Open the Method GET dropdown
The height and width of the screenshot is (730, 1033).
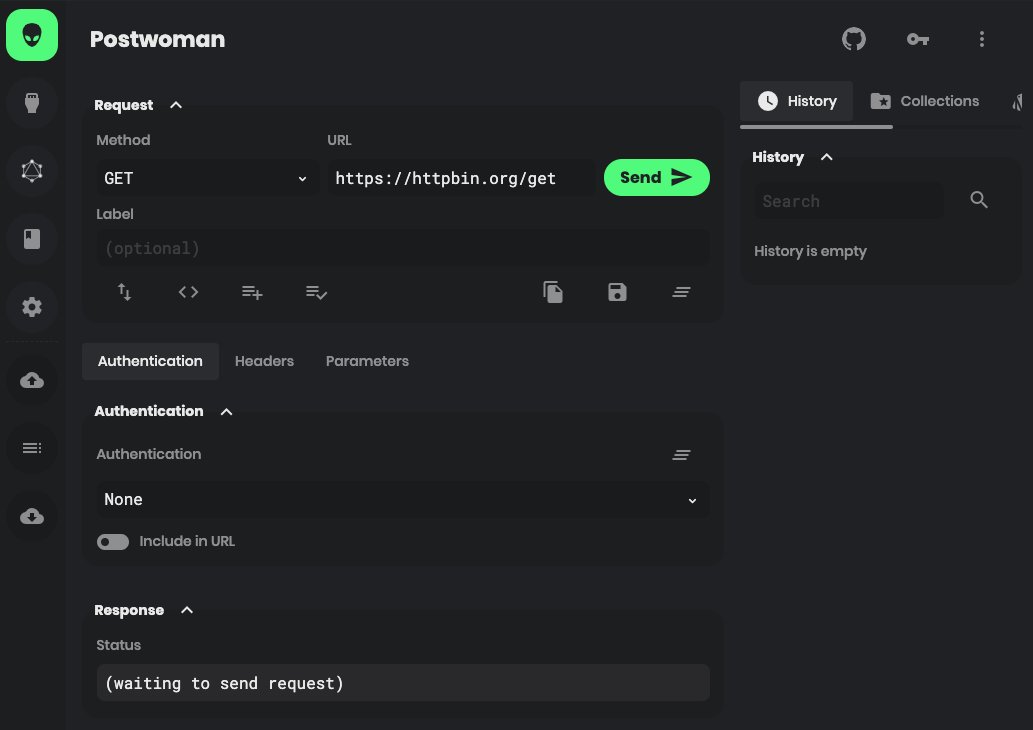click(206, 178)
